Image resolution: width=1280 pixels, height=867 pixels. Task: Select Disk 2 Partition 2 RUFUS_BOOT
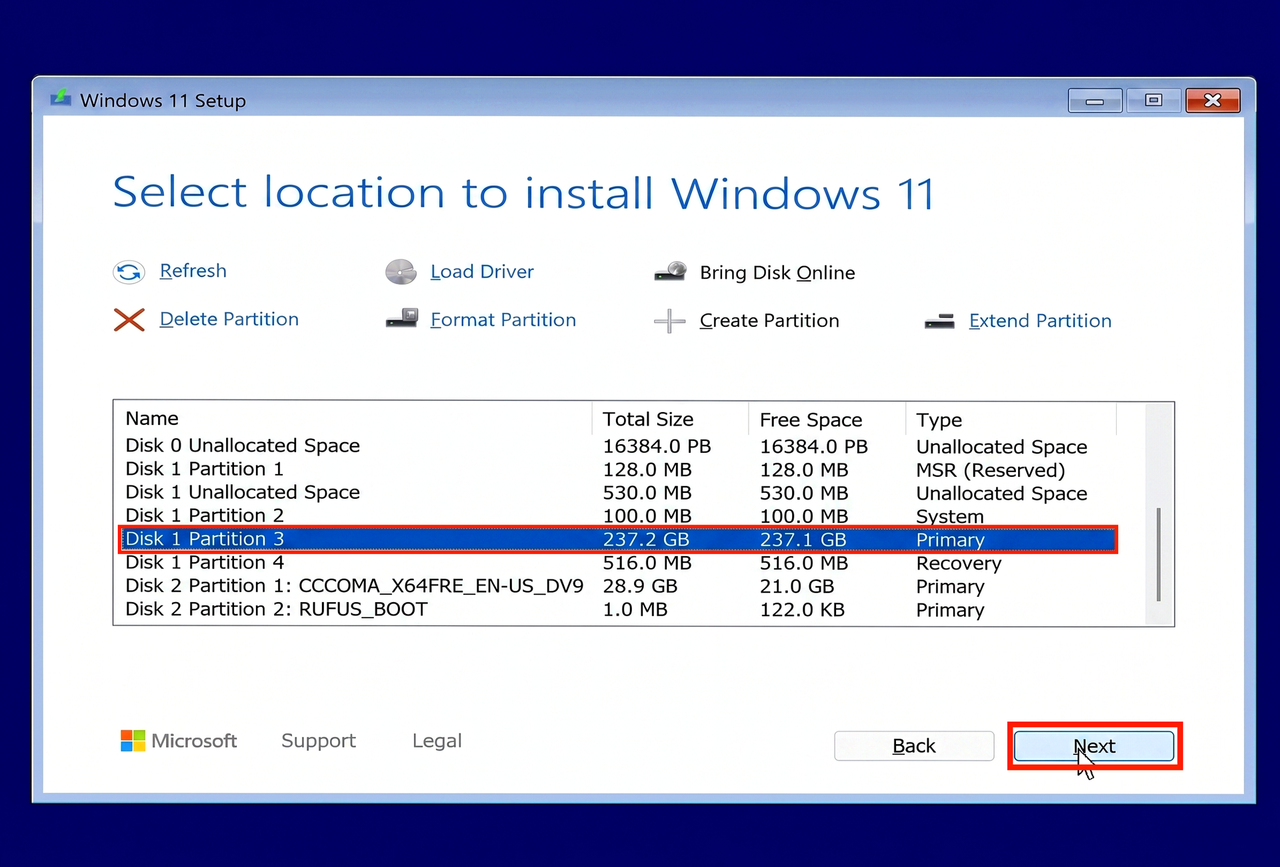coord(616,609)
